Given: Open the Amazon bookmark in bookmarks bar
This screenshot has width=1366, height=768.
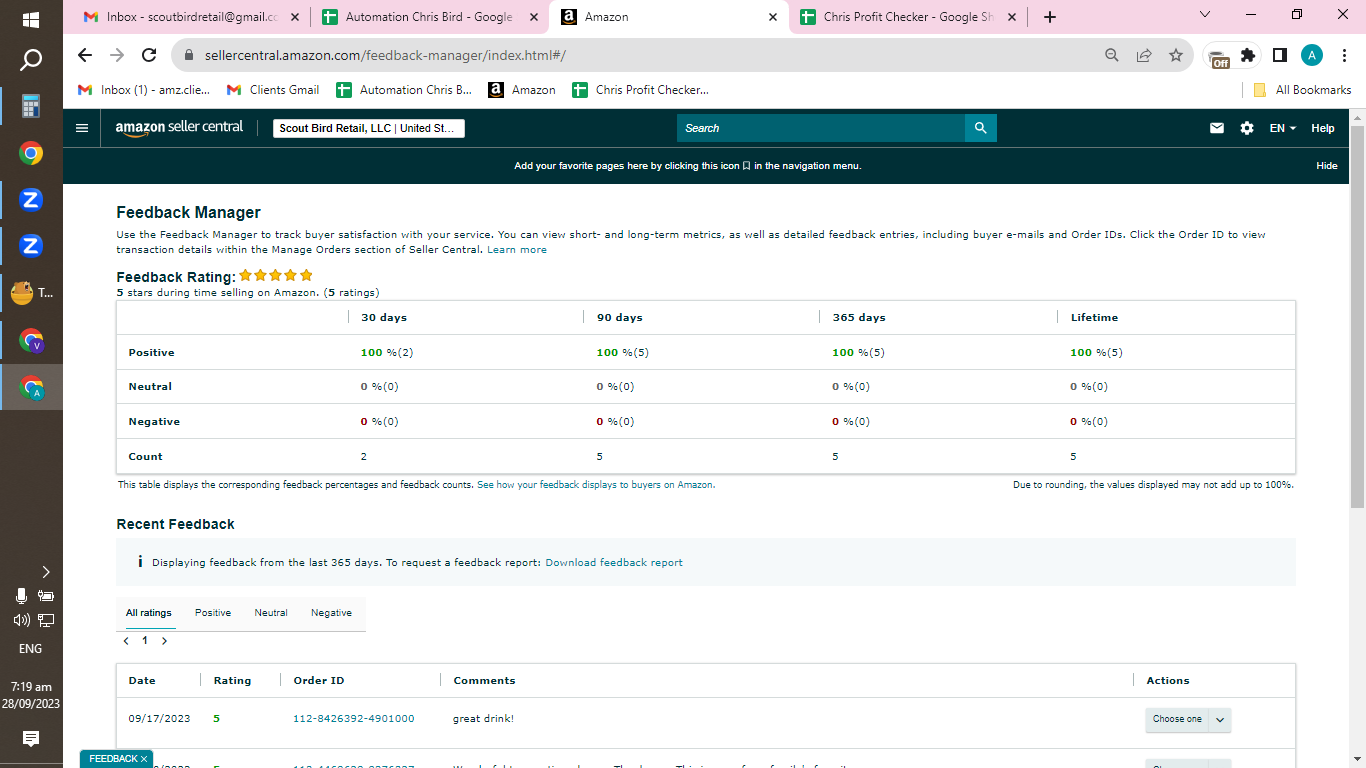Looking at the screenshot, I should click(522, 90).
